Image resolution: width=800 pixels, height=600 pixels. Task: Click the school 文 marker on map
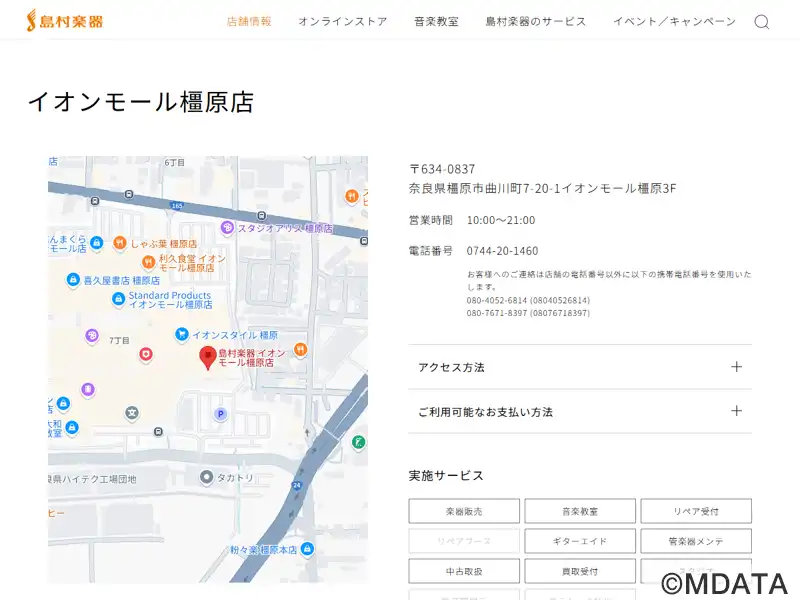[132, 413]
